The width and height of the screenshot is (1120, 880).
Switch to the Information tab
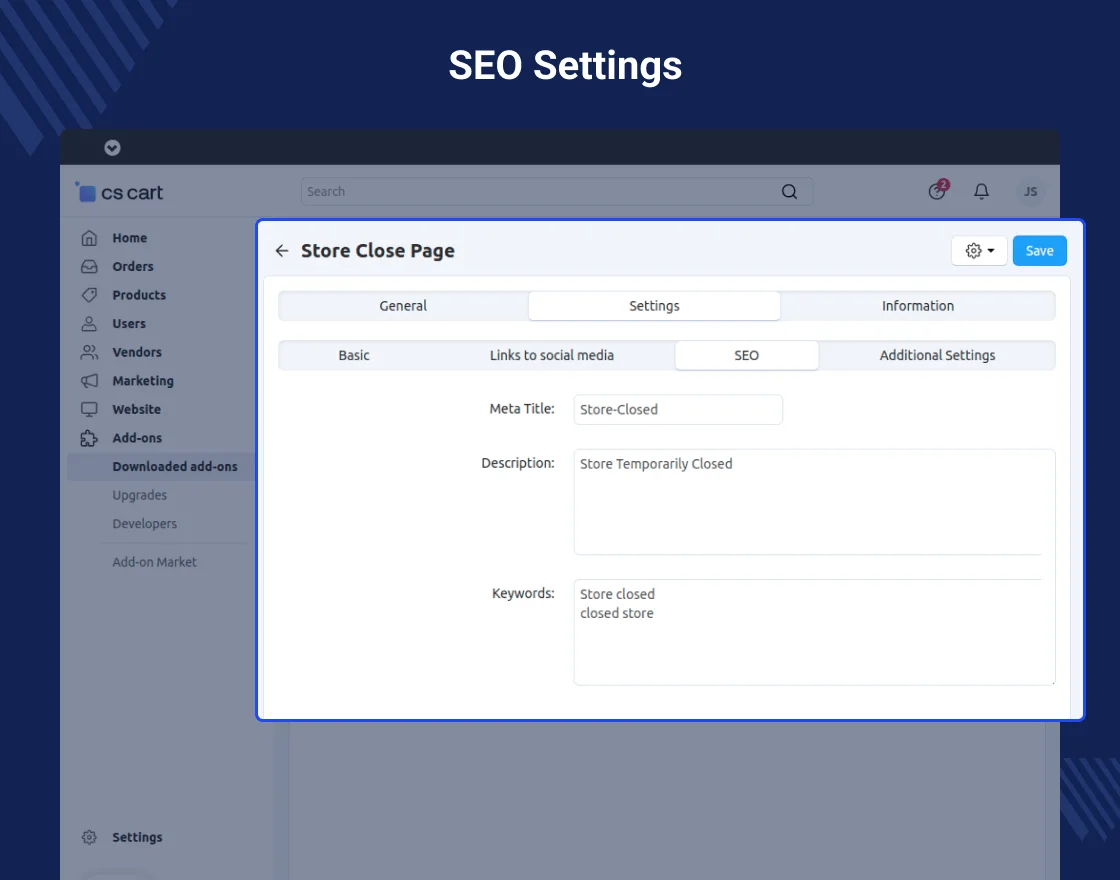(x=917, y=306)
